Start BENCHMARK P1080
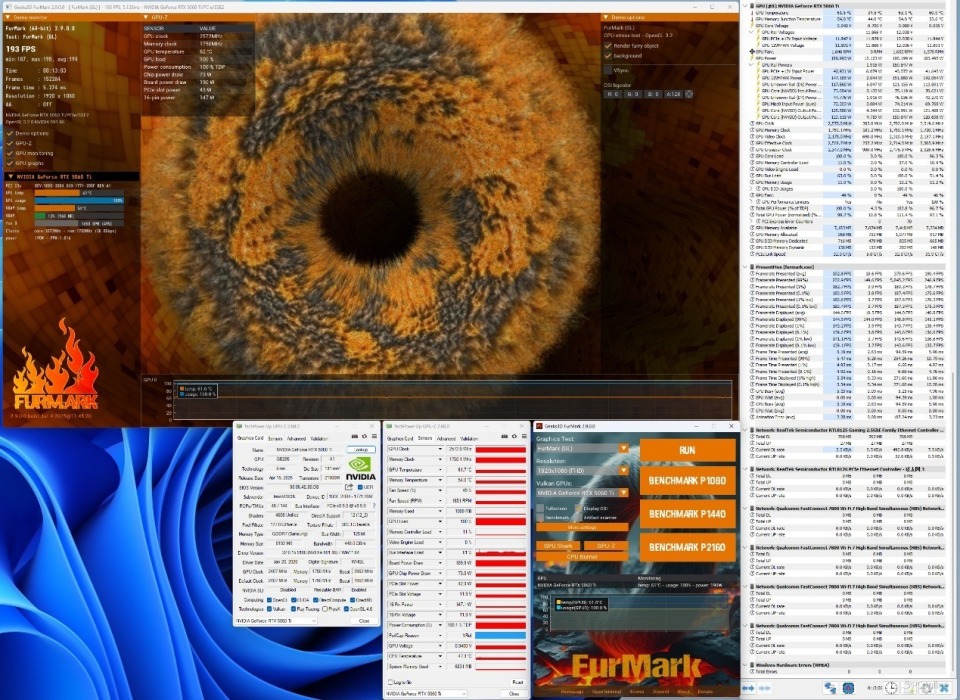This screenshot has height=700, width=960. pyautogui.click(x=688, y=481)
